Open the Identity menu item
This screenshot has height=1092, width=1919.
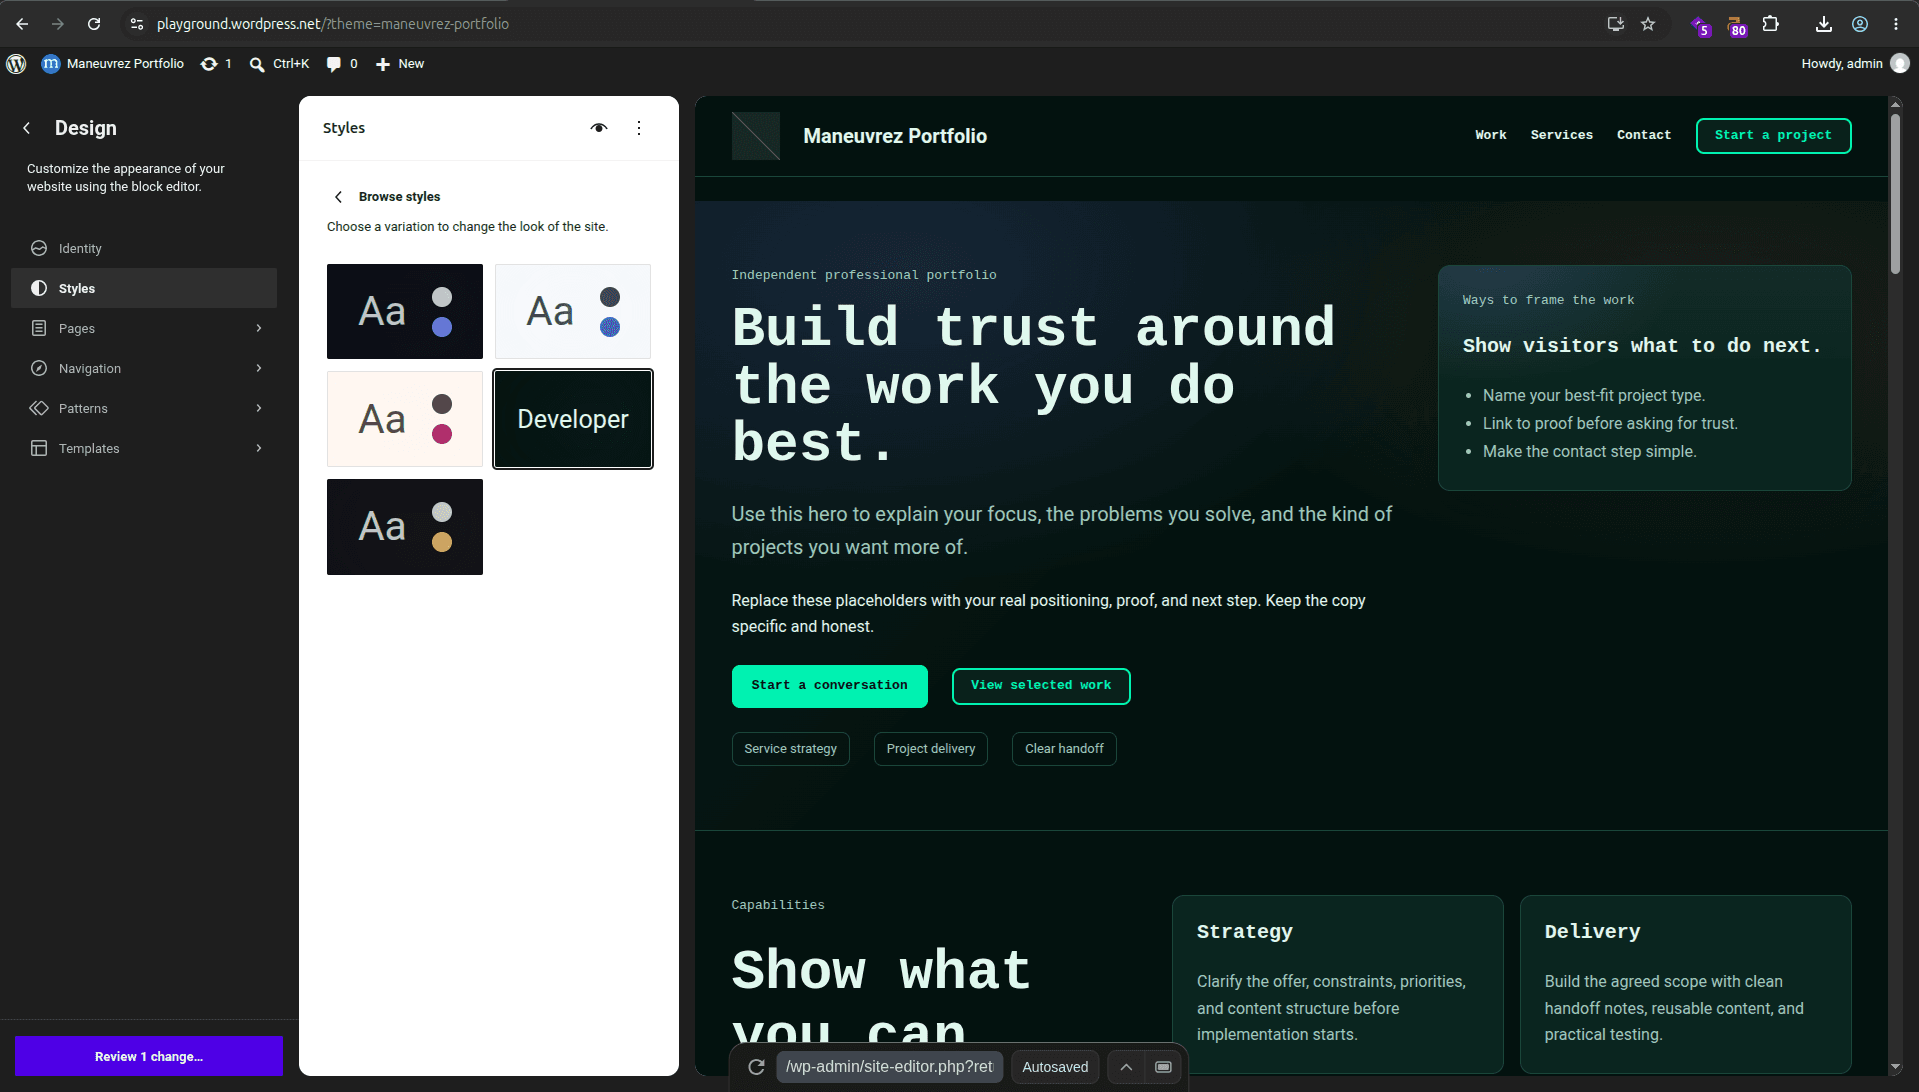pyautogui.click(x=144, y=248)
